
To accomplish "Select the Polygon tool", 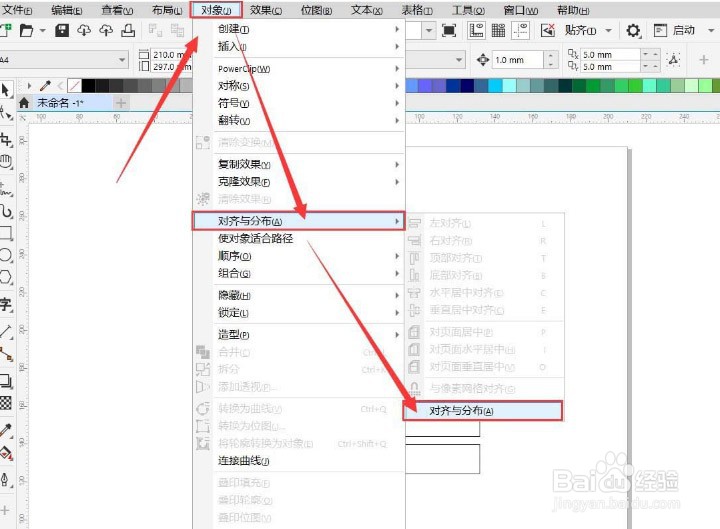I will click(6, 277).
